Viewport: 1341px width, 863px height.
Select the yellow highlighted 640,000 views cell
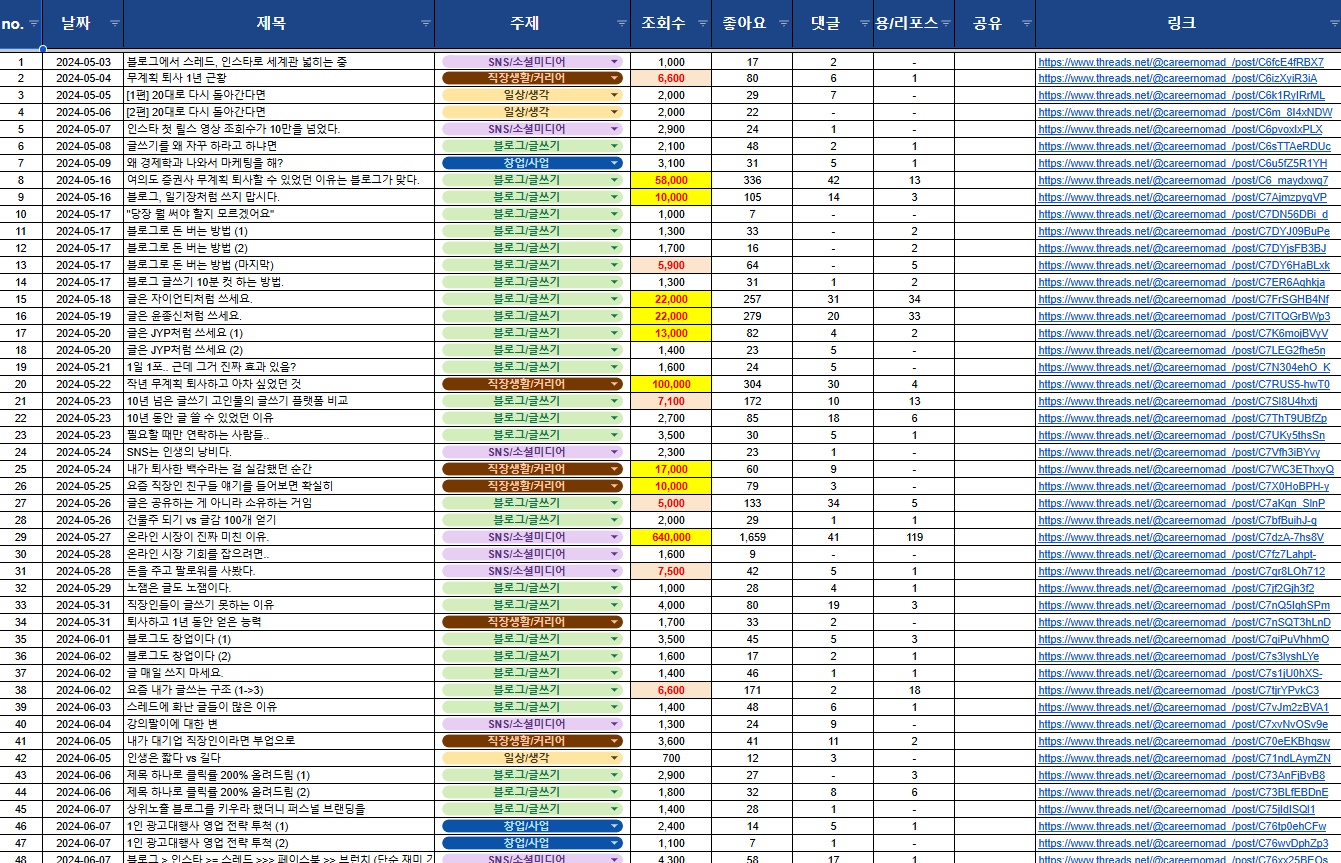(671, 537)
